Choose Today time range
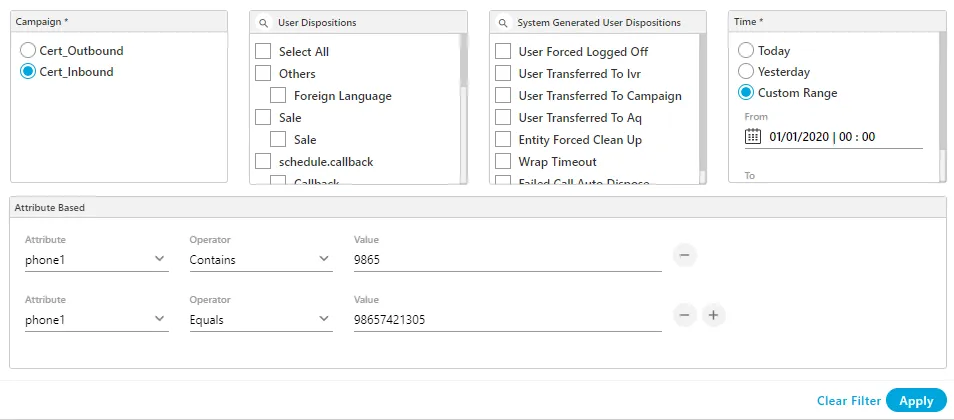This screenshot has width=954, height=420. coord(746,51)
